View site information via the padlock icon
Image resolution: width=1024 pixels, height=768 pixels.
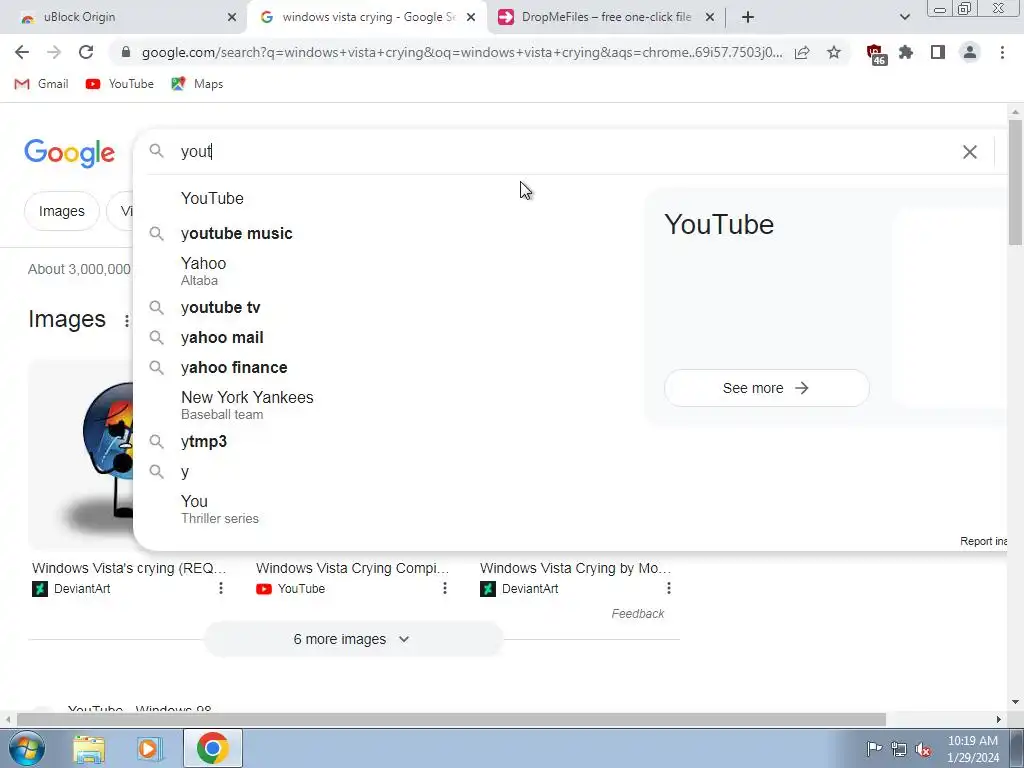(x=126, y=52)
